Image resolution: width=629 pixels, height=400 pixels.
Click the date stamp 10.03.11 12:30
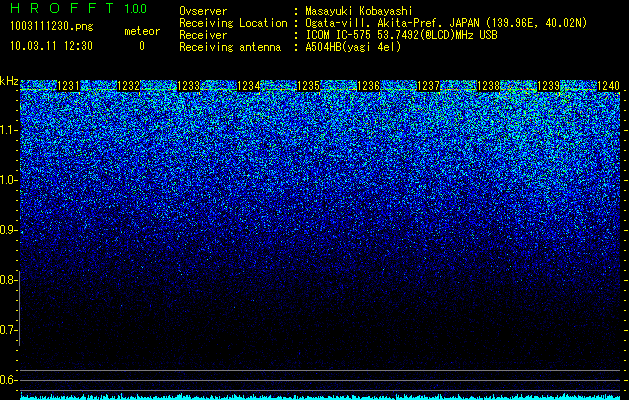[51, 46]
